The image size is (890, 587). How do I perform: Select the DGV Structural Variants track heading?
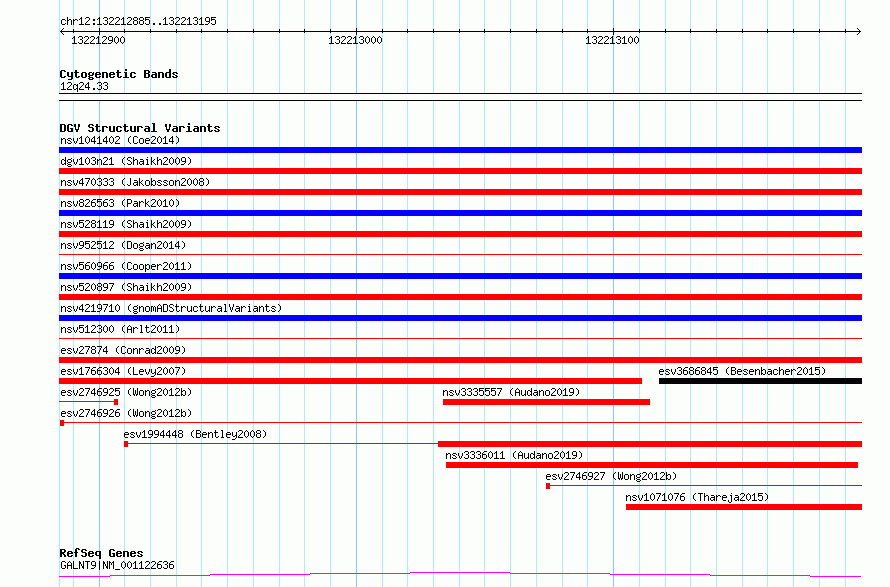140,128
